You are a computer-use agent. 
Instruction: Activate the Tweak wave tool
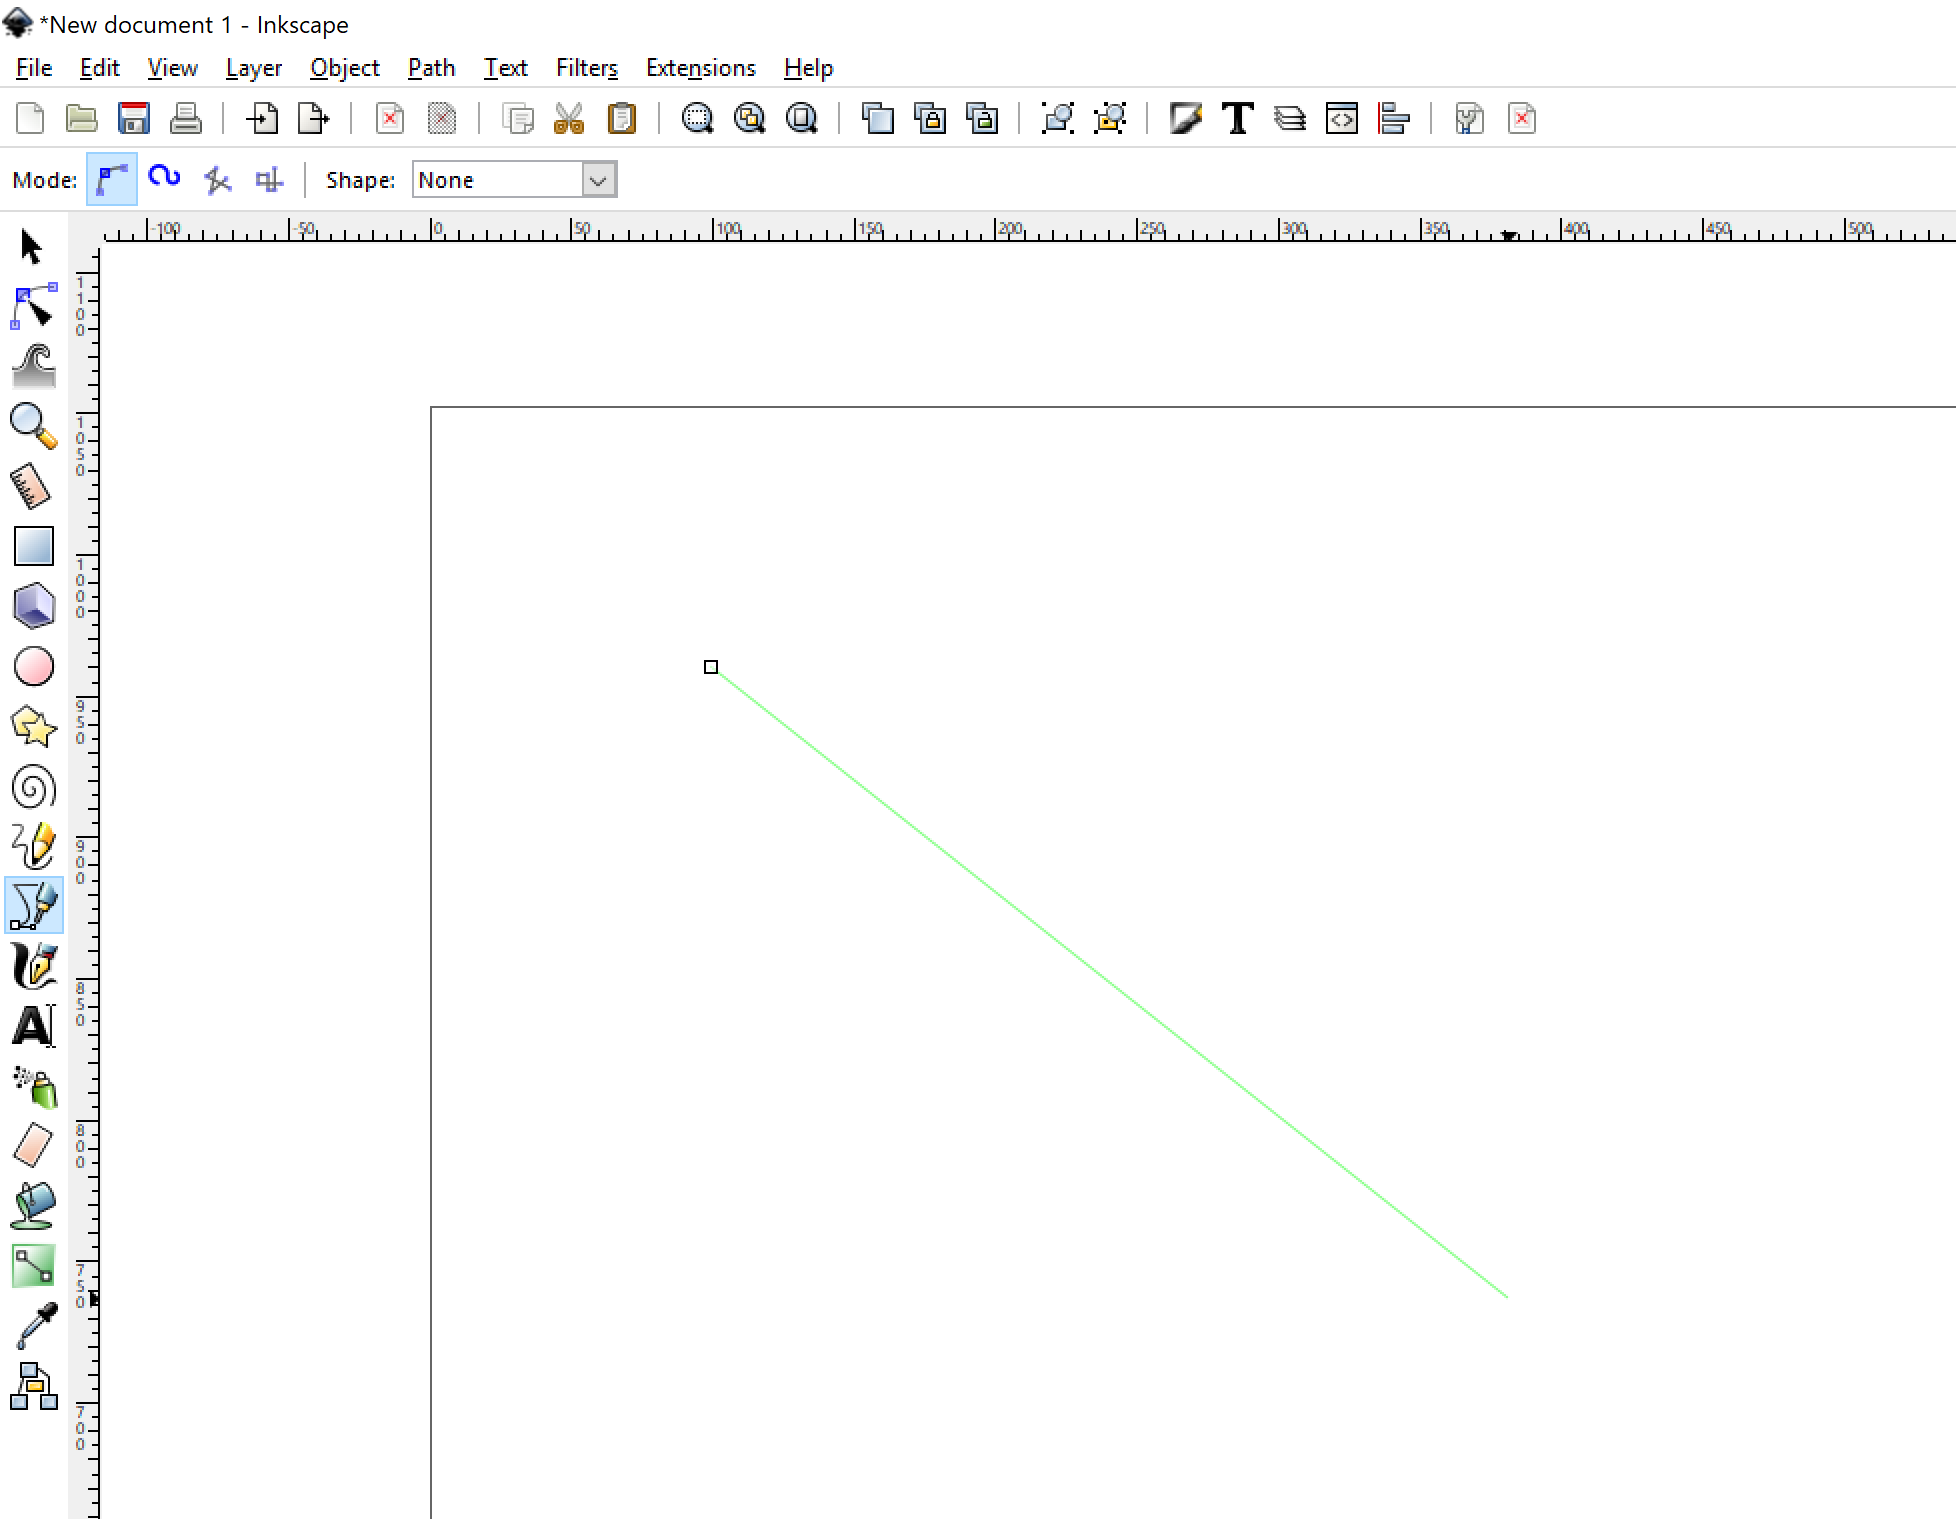33,366
